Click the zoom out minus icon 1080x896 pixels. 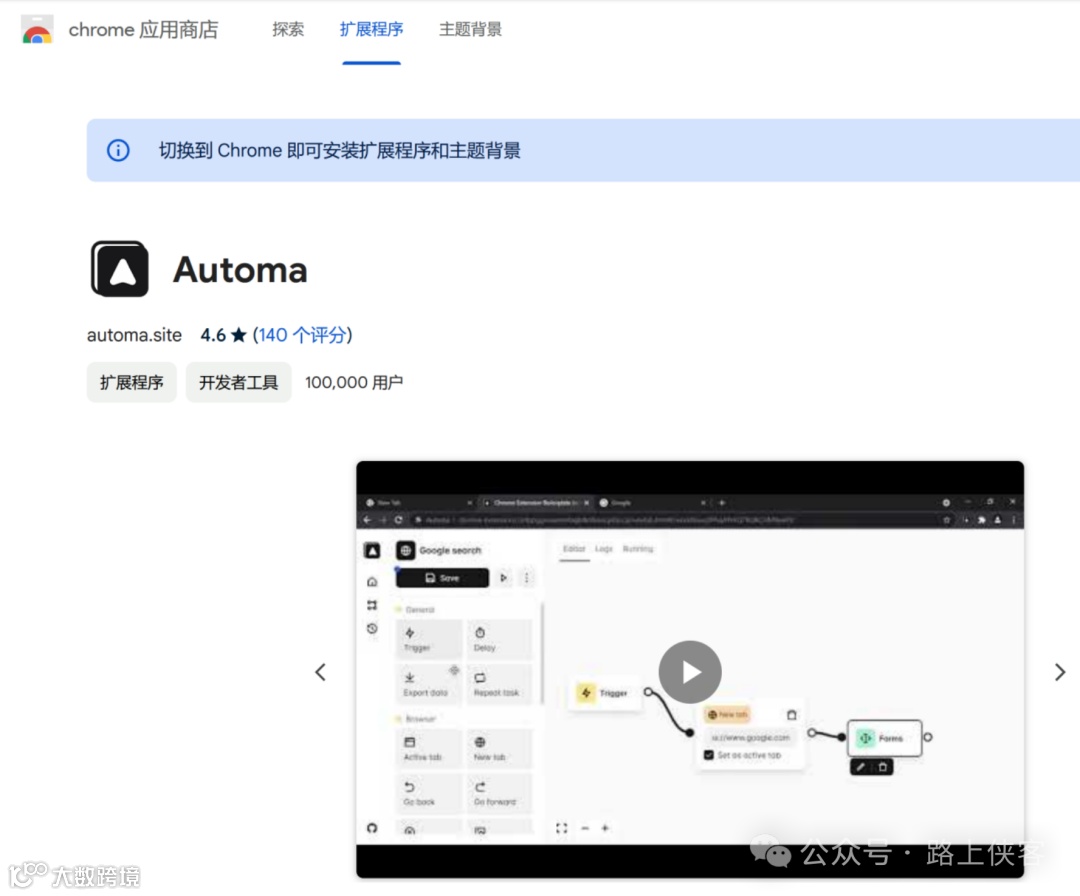585,828
